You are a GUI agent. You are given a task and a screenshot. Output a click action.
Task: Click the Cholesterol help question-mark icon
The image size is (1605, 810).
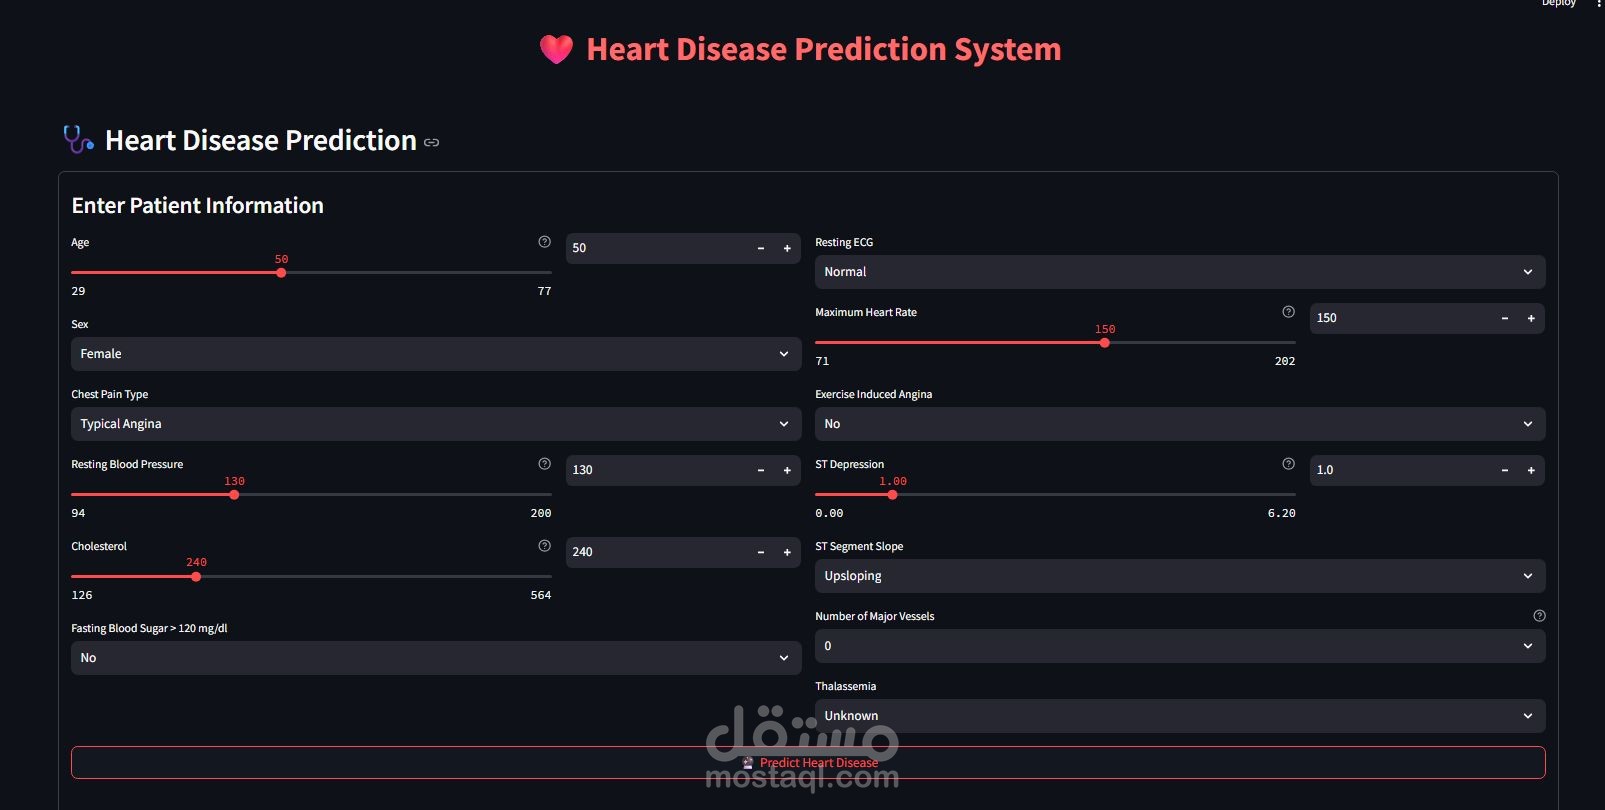(x=544, y=546)
